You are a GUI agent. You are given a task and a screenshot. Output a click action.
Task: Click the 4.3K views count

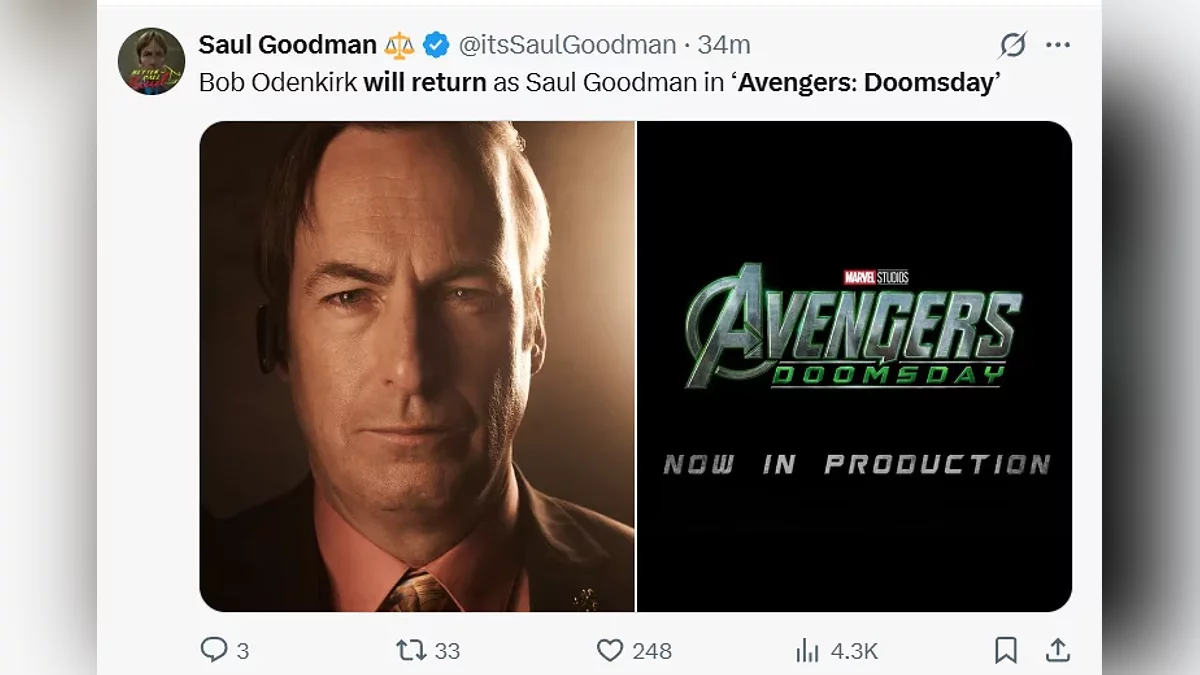pyautogui.click(x=854, y=651)
